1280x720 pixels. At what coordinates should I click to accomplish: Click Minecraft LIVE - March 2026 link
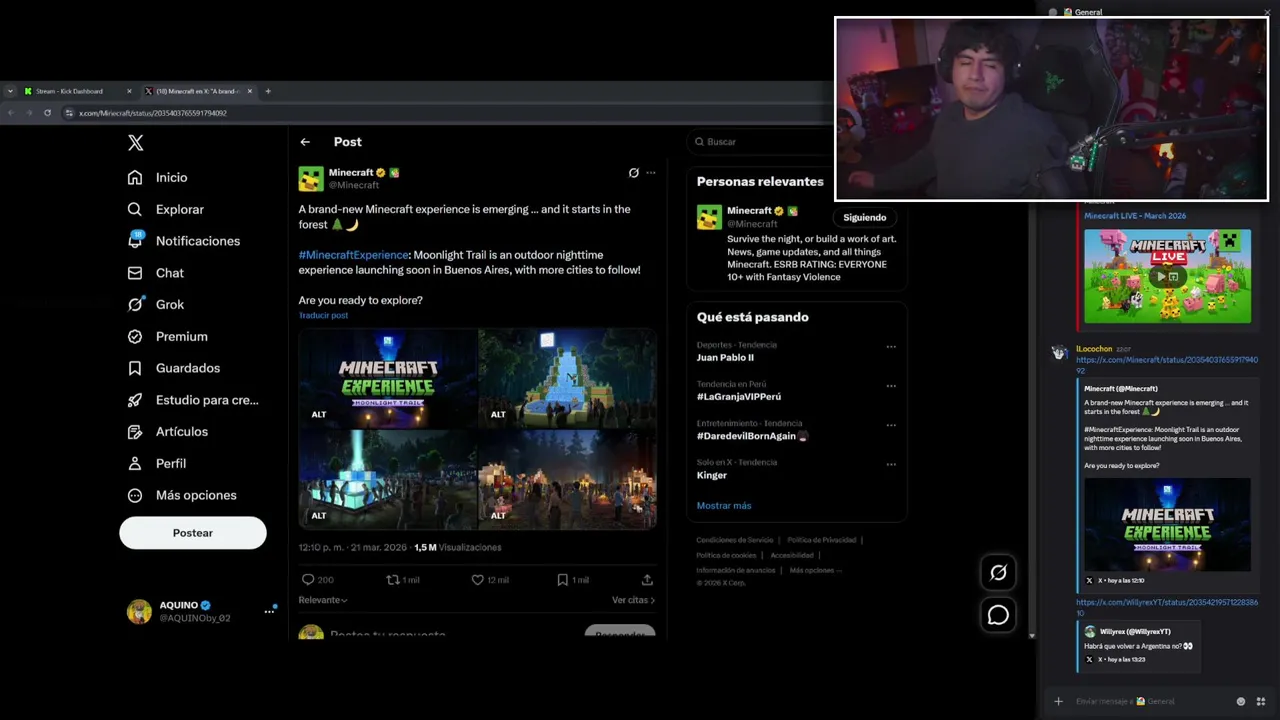point(1135,216)
